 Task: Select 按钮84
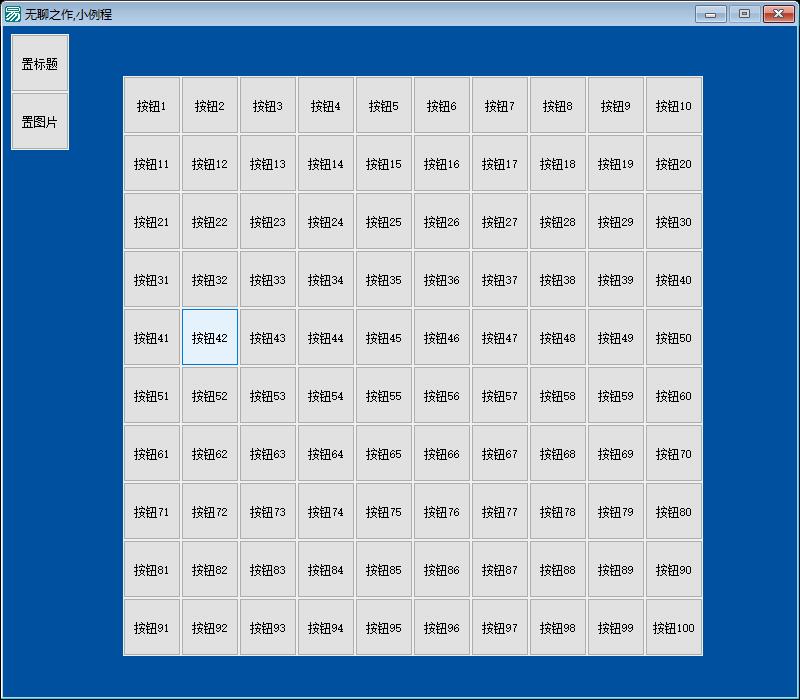326,569
